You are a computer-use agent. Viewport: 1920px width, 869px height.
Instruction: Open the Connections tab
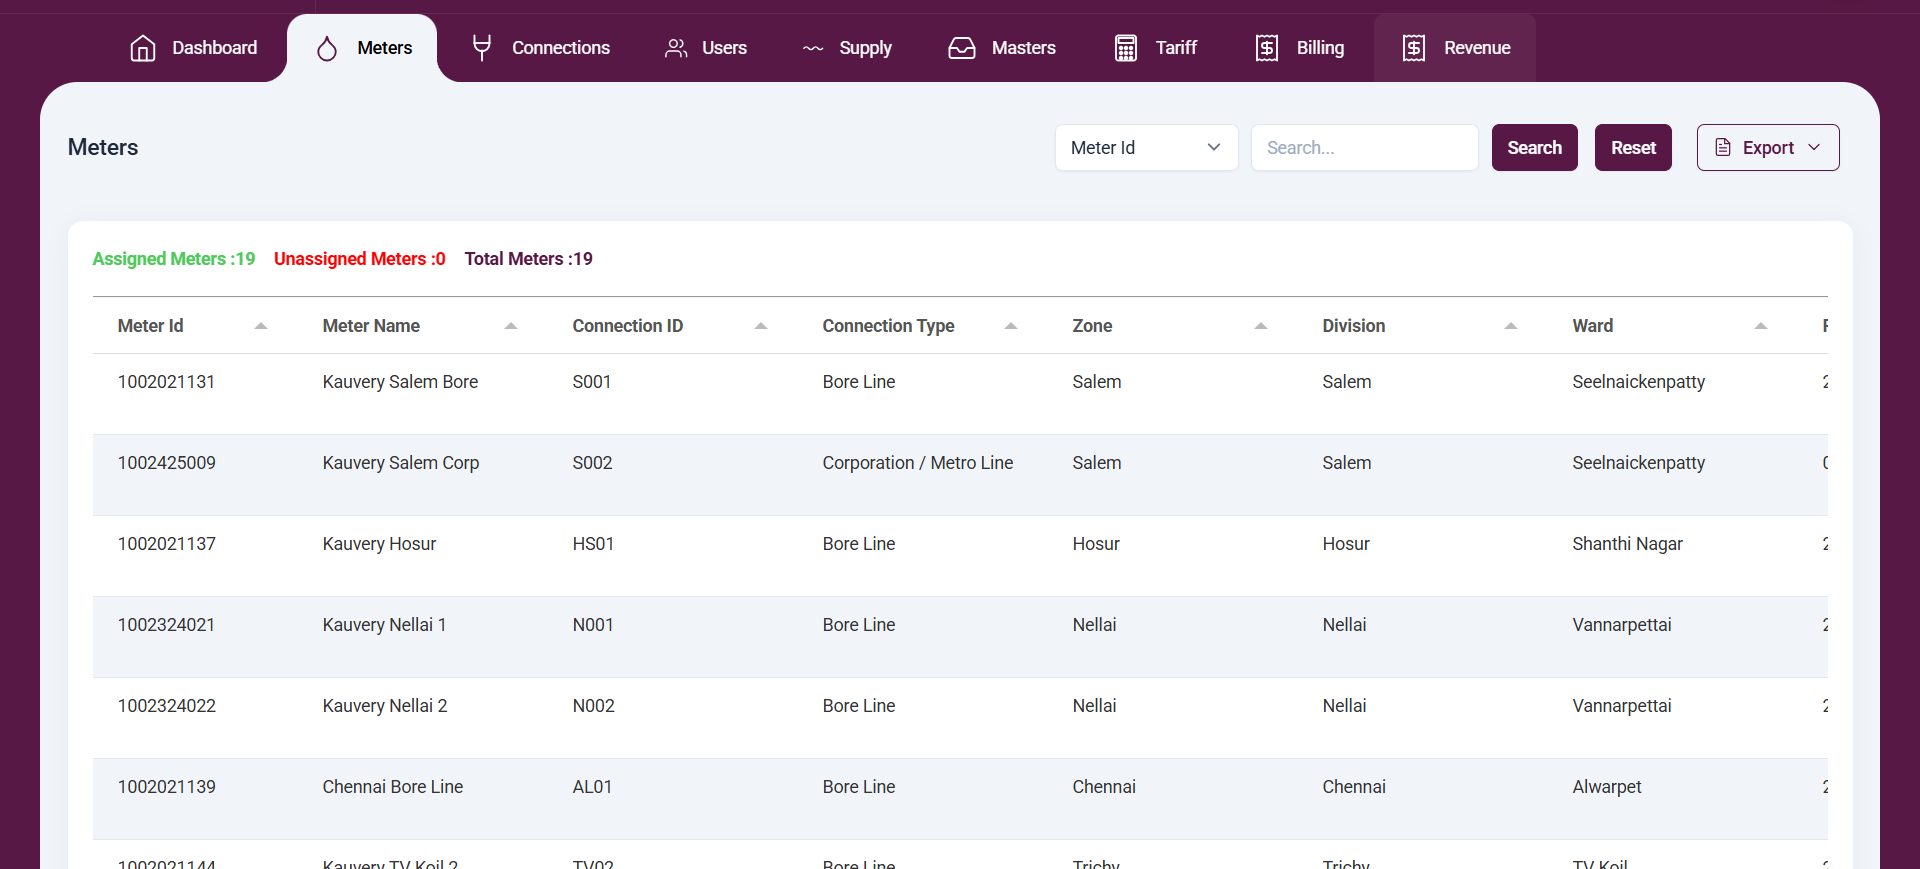point(560,48)
